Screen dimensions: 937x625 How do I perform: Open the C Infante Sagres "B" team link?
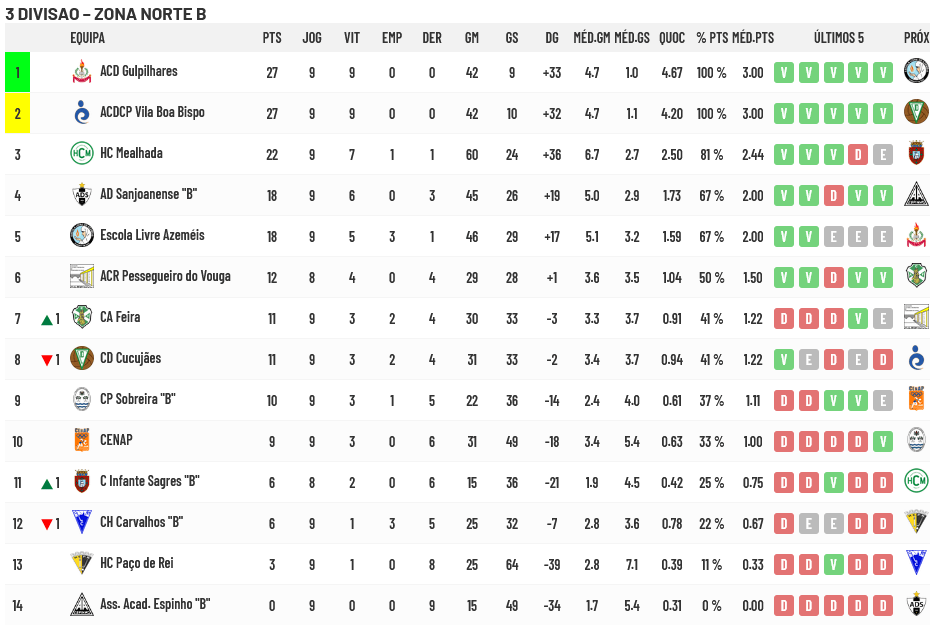click(x=150, y=482)
